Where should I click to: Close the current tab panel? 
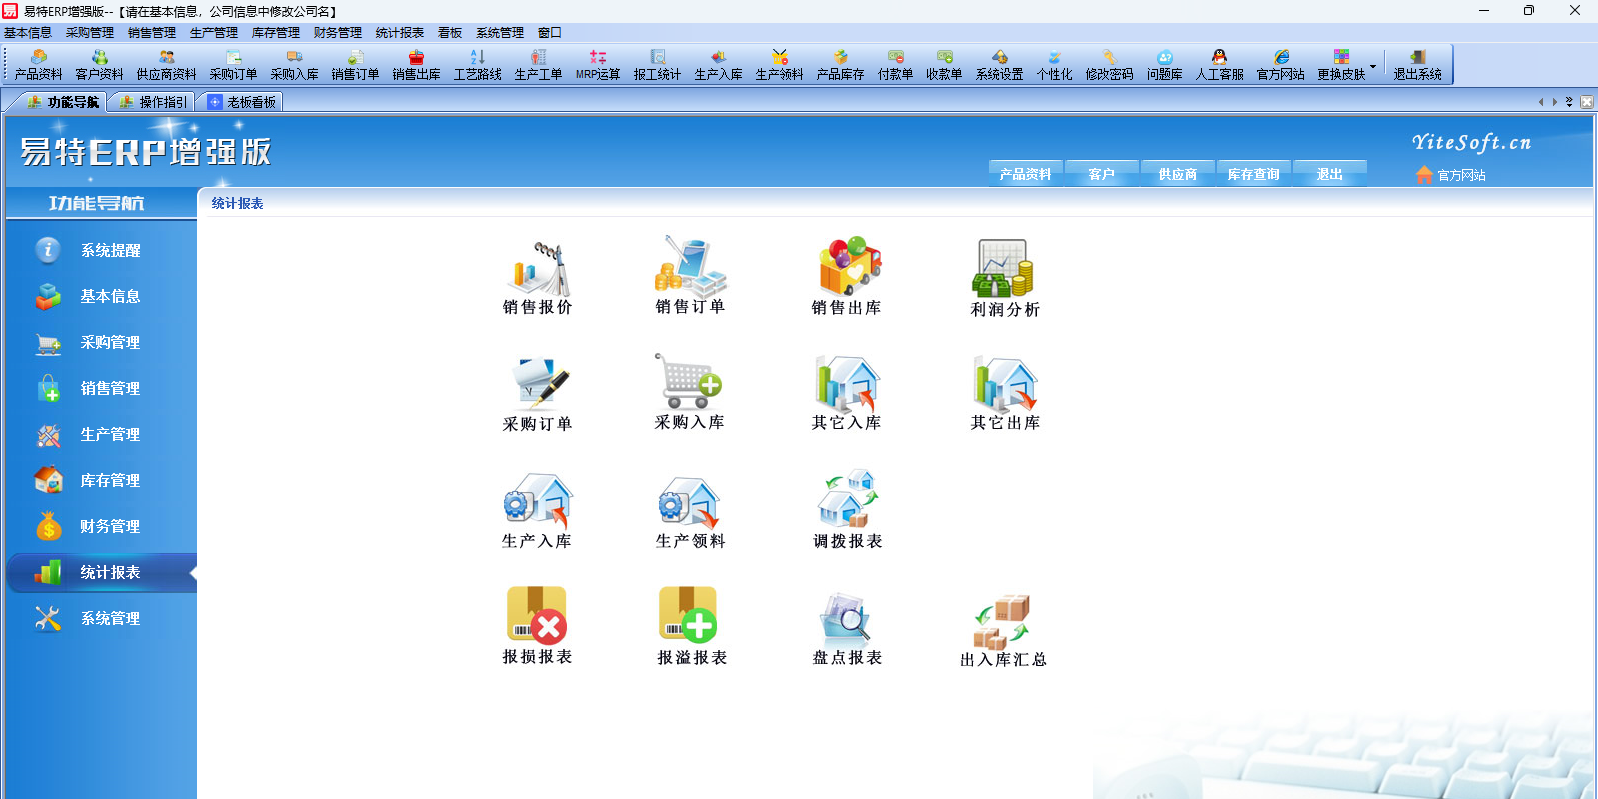(1586, 102)
